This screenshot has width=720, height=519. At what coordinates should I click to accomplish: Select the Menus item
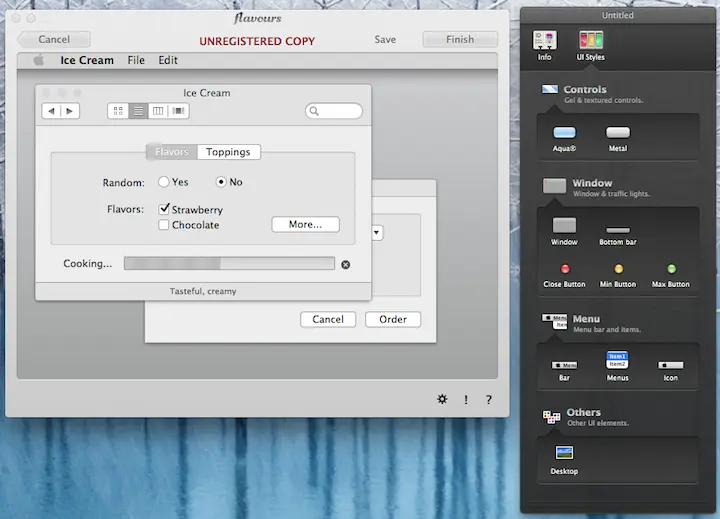point(617,367)
